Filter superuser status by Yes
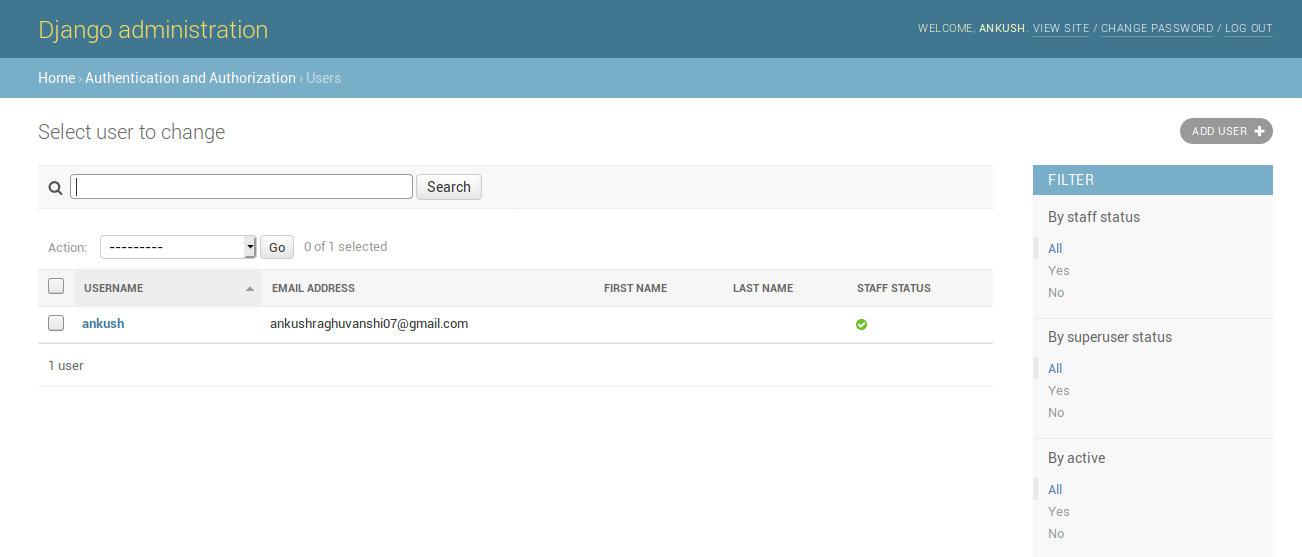The image size is (1302, 557). click(x=1059, y=390)
